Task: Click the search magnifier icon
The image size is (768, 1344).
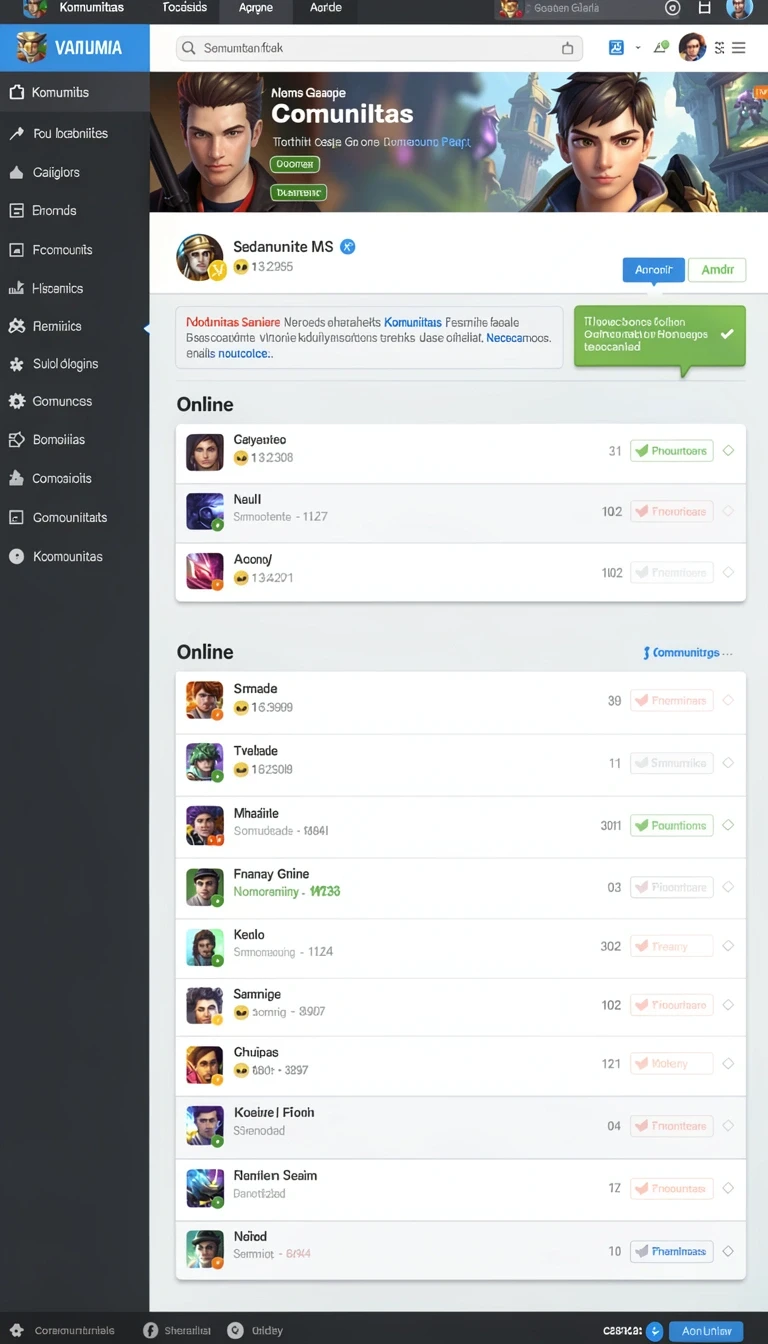Action: (x=190, y=48)
